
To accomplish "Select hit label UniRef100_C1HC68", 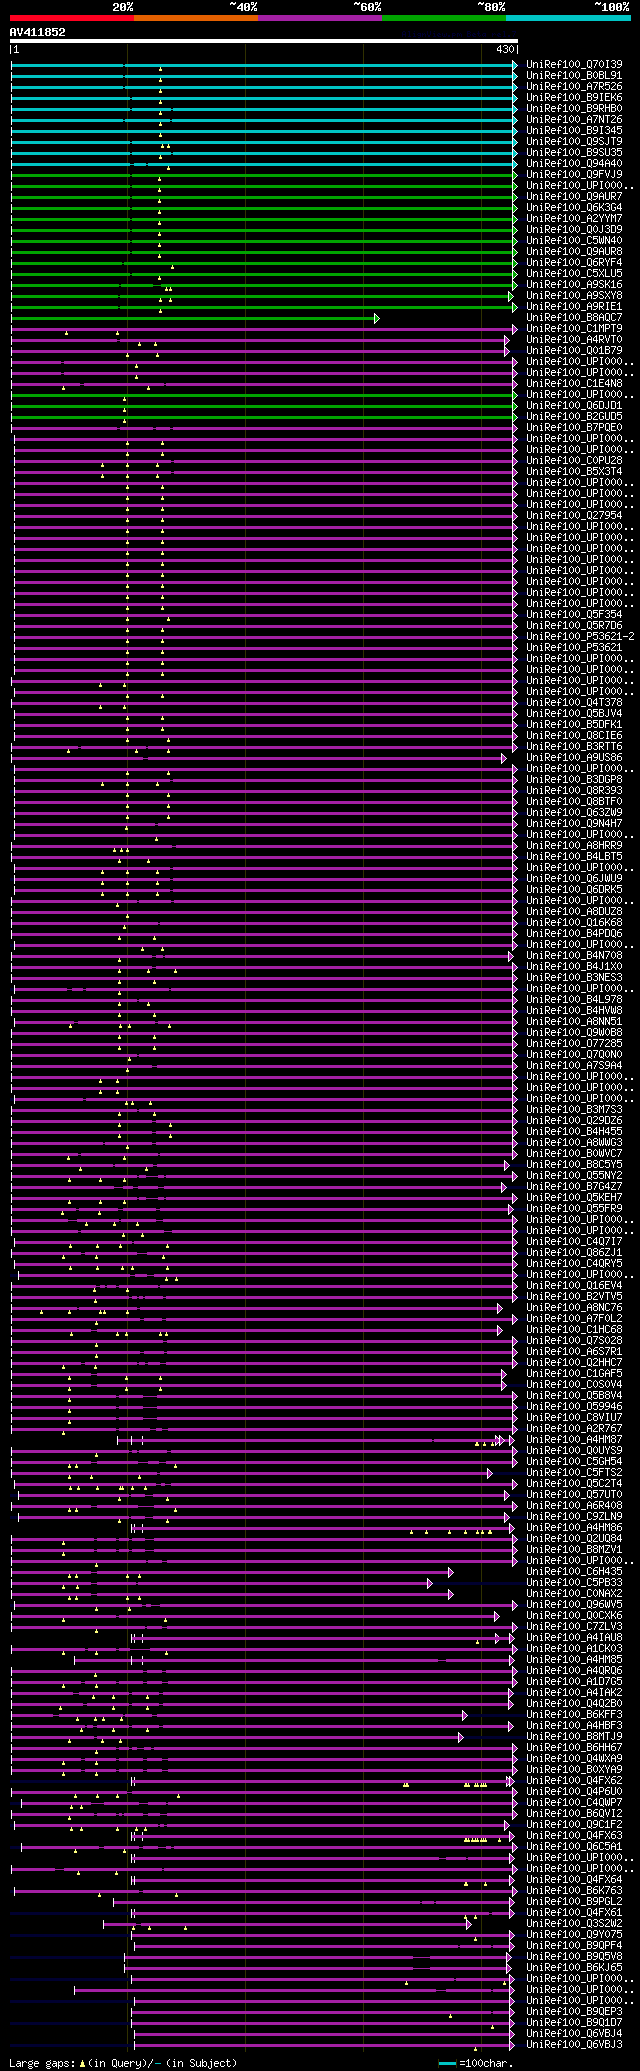I will [x=574, y=1329].
